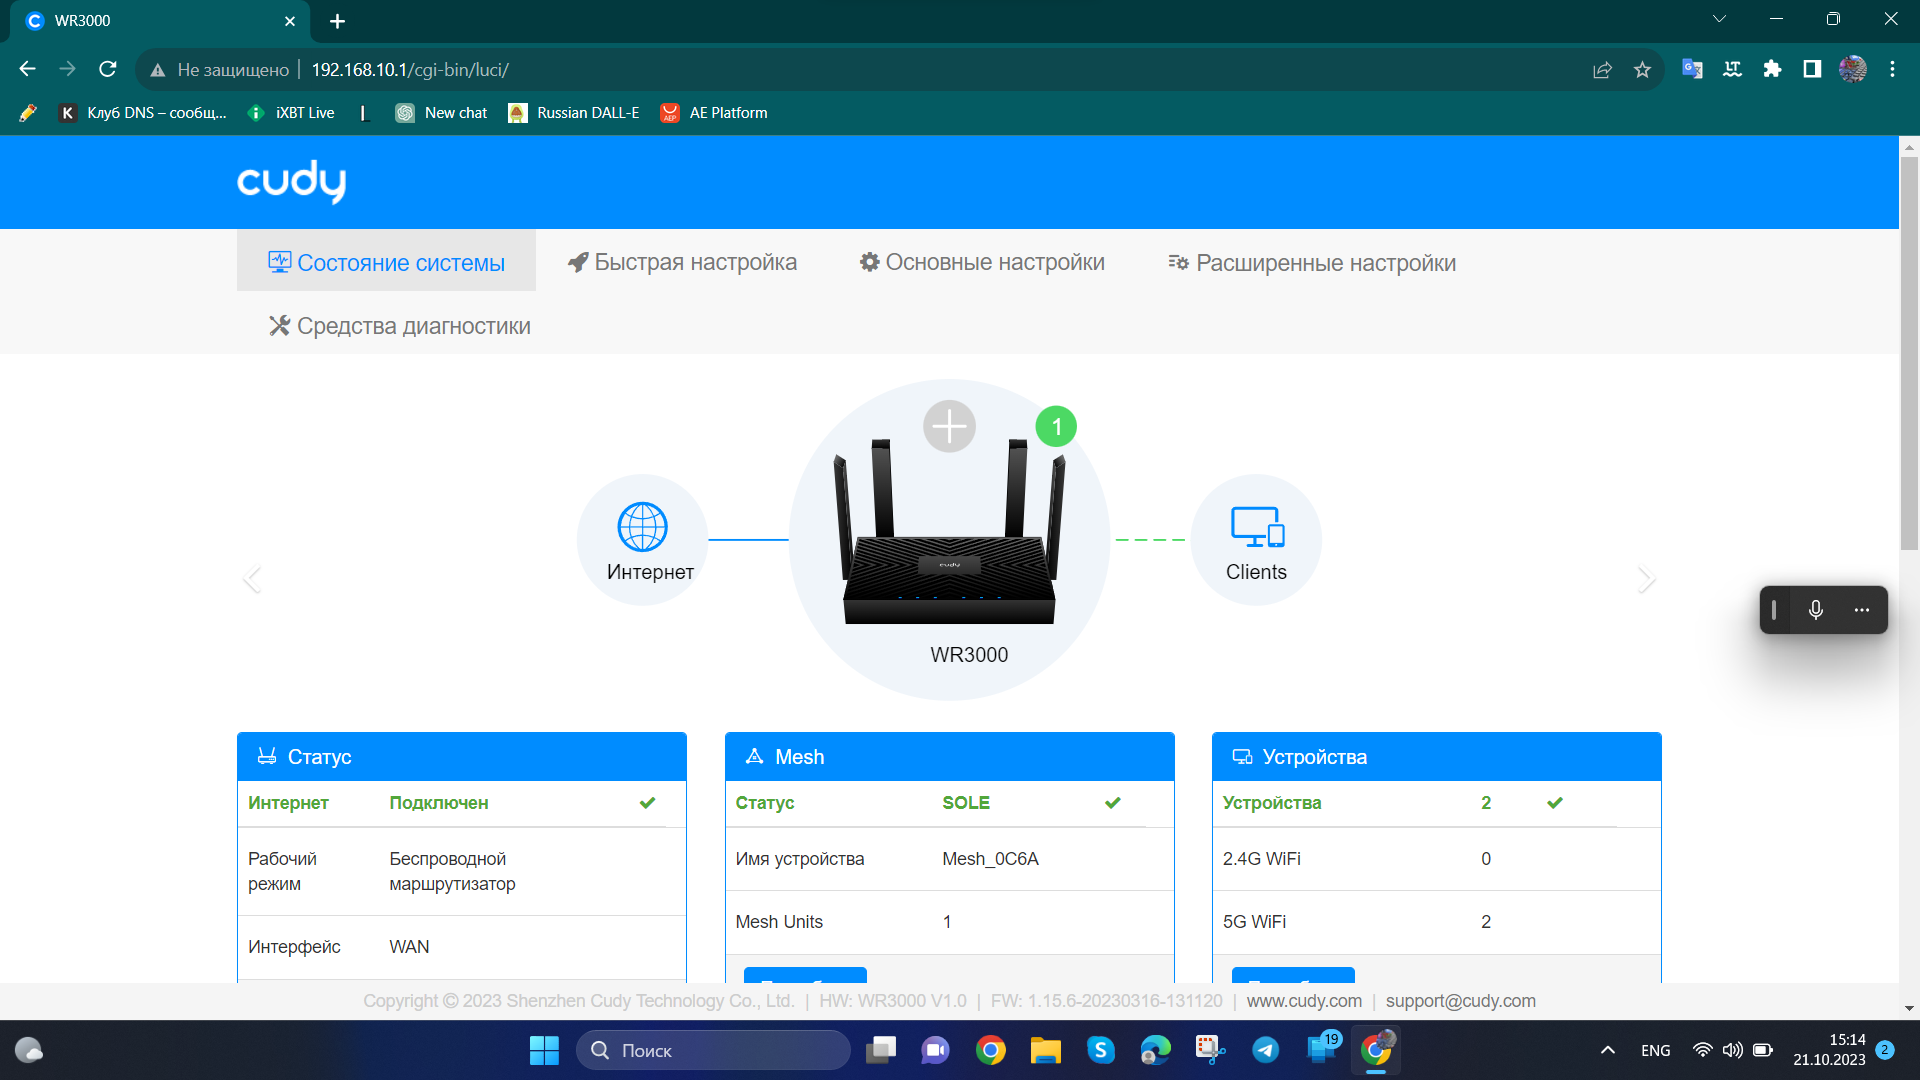This screenshot has height=1080, width=1920.
Task: Click the WR3000 router image
Action: pos(949,532)
